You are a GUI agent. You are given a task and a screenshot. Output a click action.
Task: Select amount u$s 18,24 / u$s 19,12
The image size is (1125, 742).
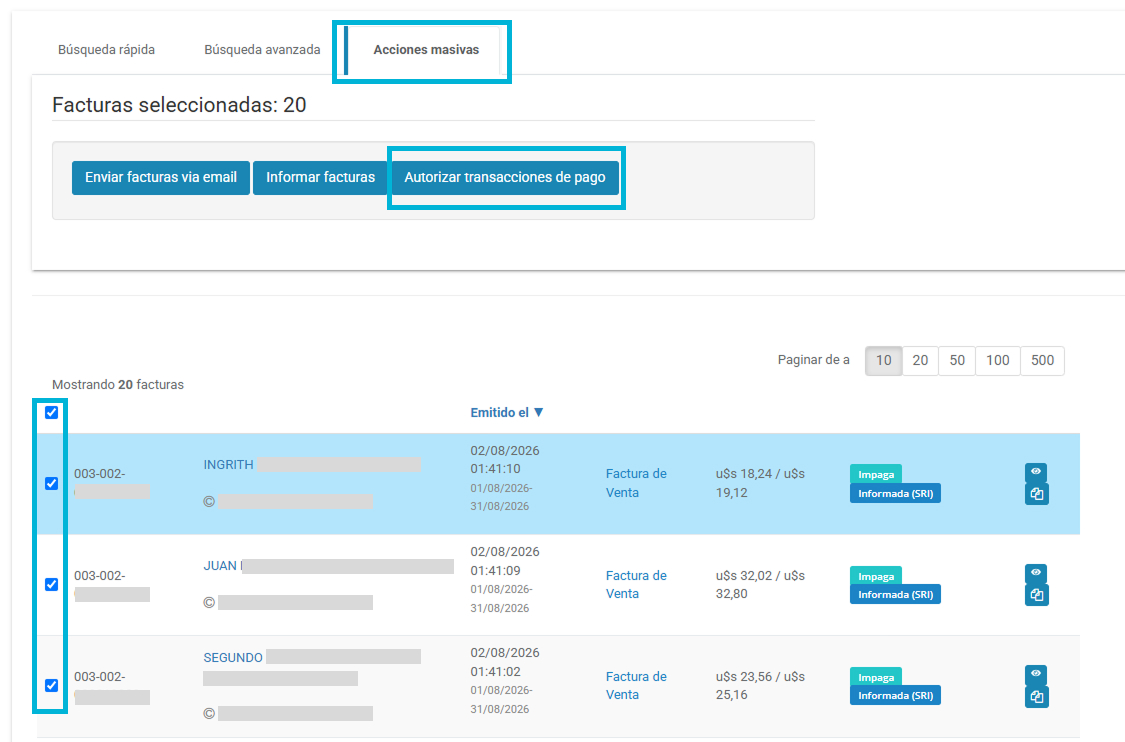[760, 483]
